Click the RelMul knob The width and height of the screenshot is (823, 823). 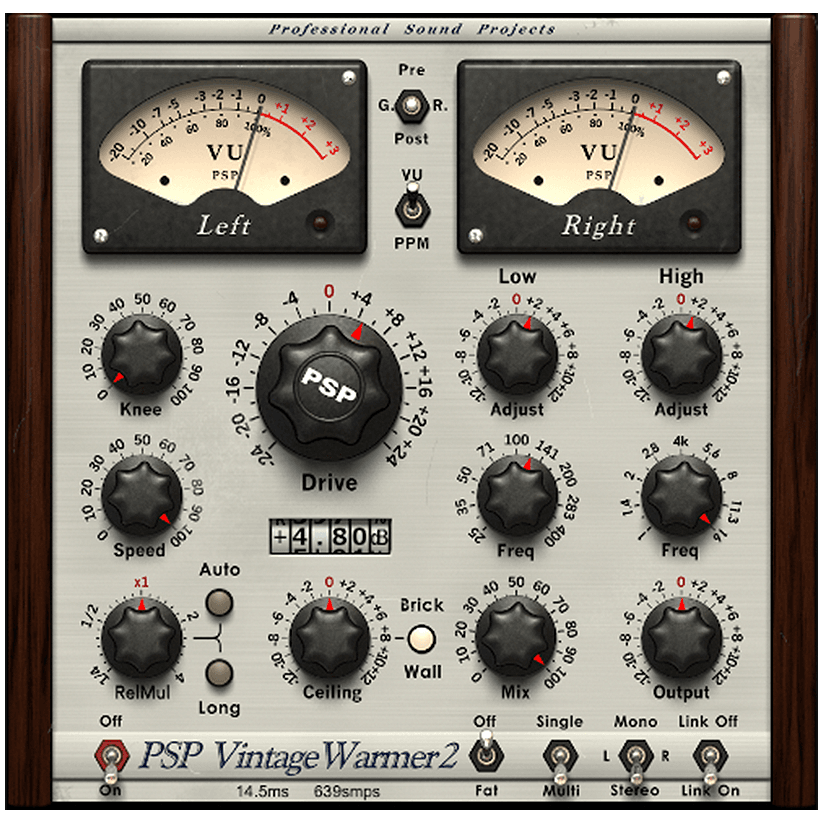141,637
